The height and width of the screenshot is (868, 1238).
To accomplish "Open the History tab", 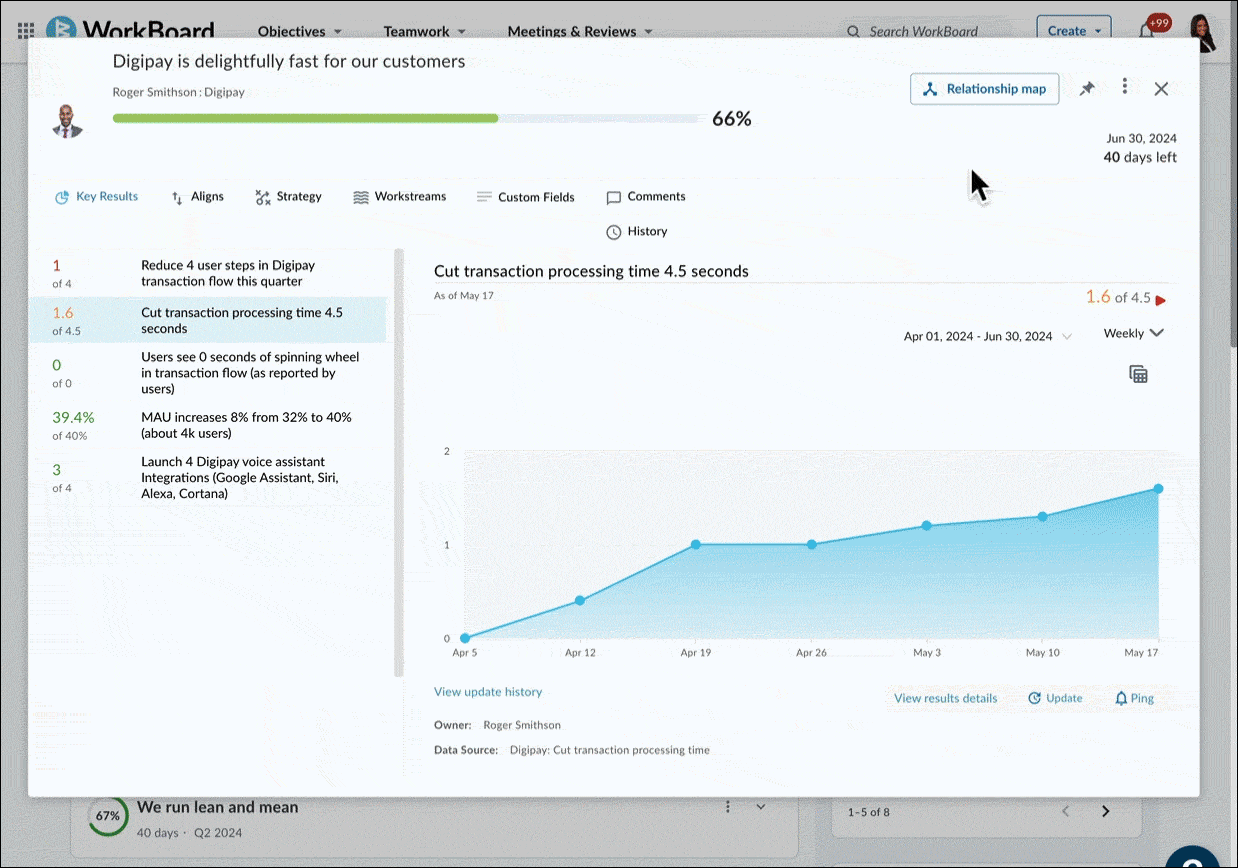I will (x=637, y=232).
